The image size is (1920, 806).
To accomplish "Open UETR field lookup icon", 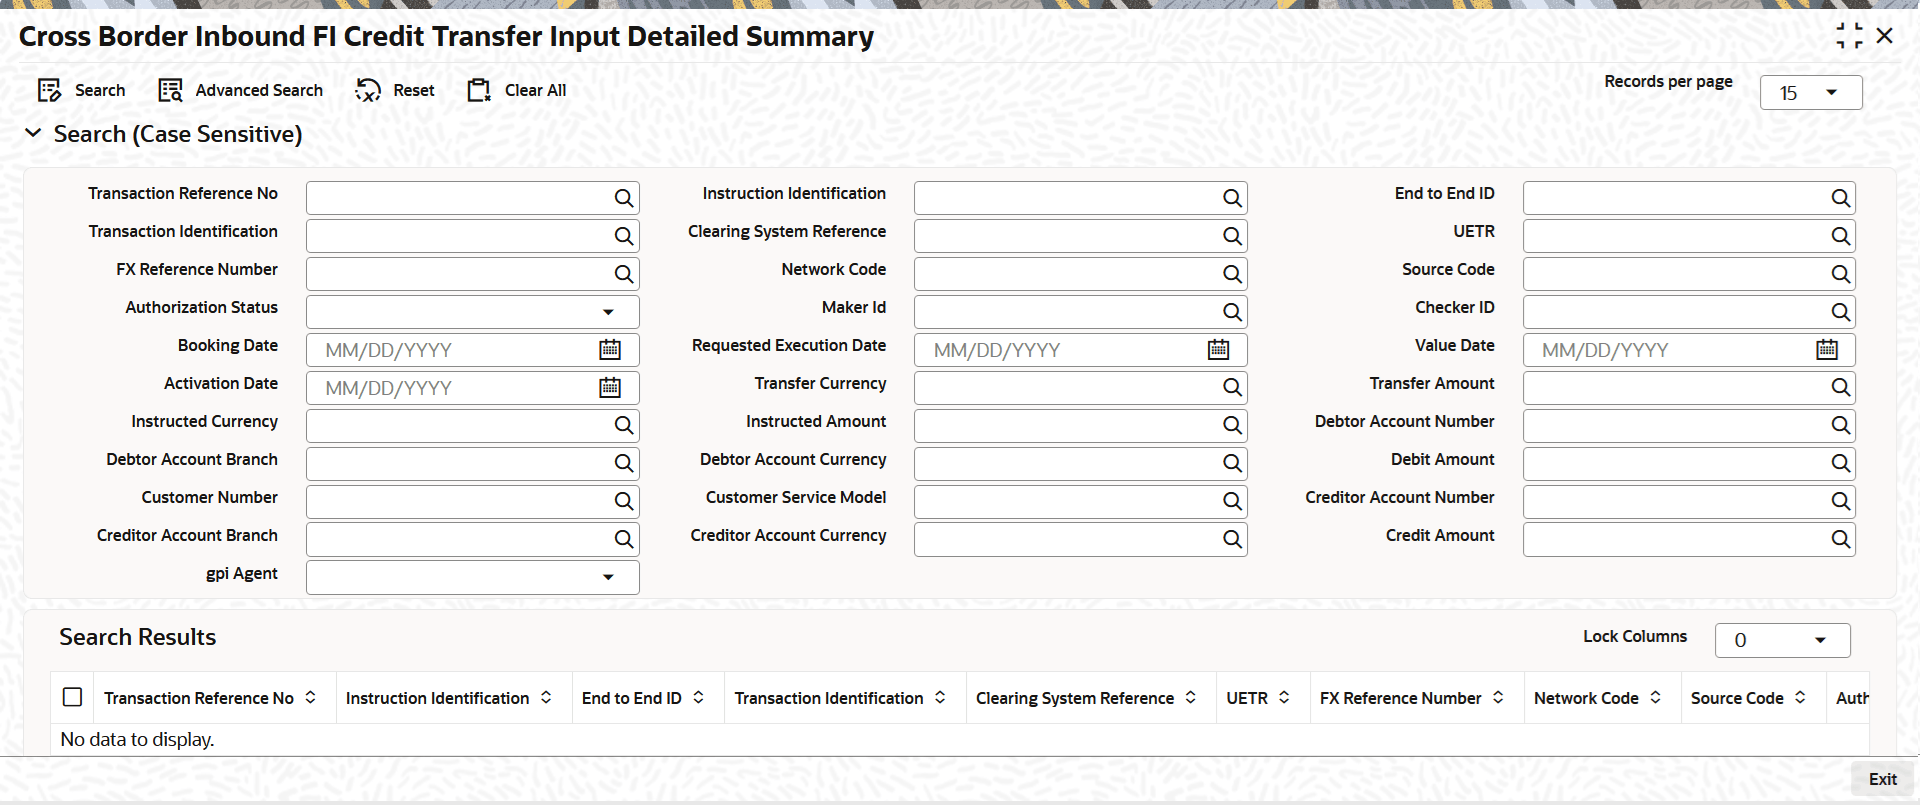I will [x=1840, y=236].
